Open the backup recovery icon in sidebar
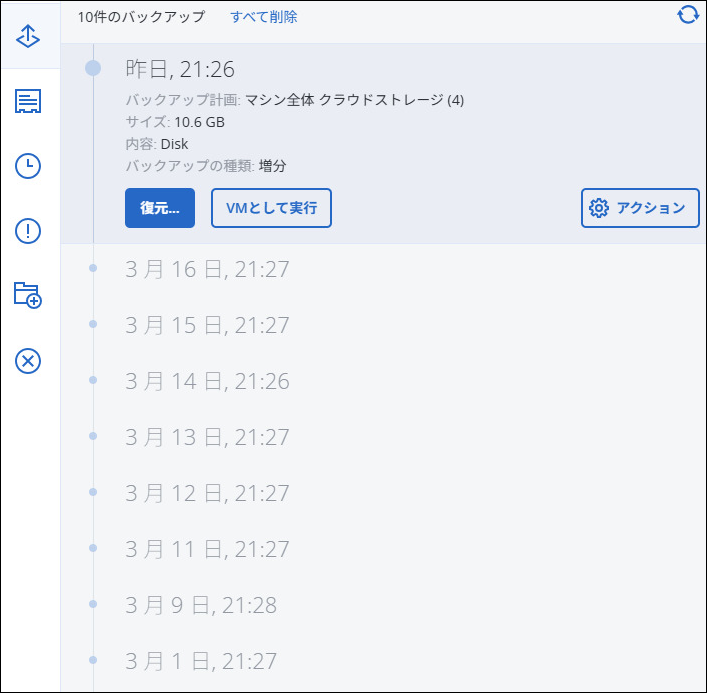 28,36
